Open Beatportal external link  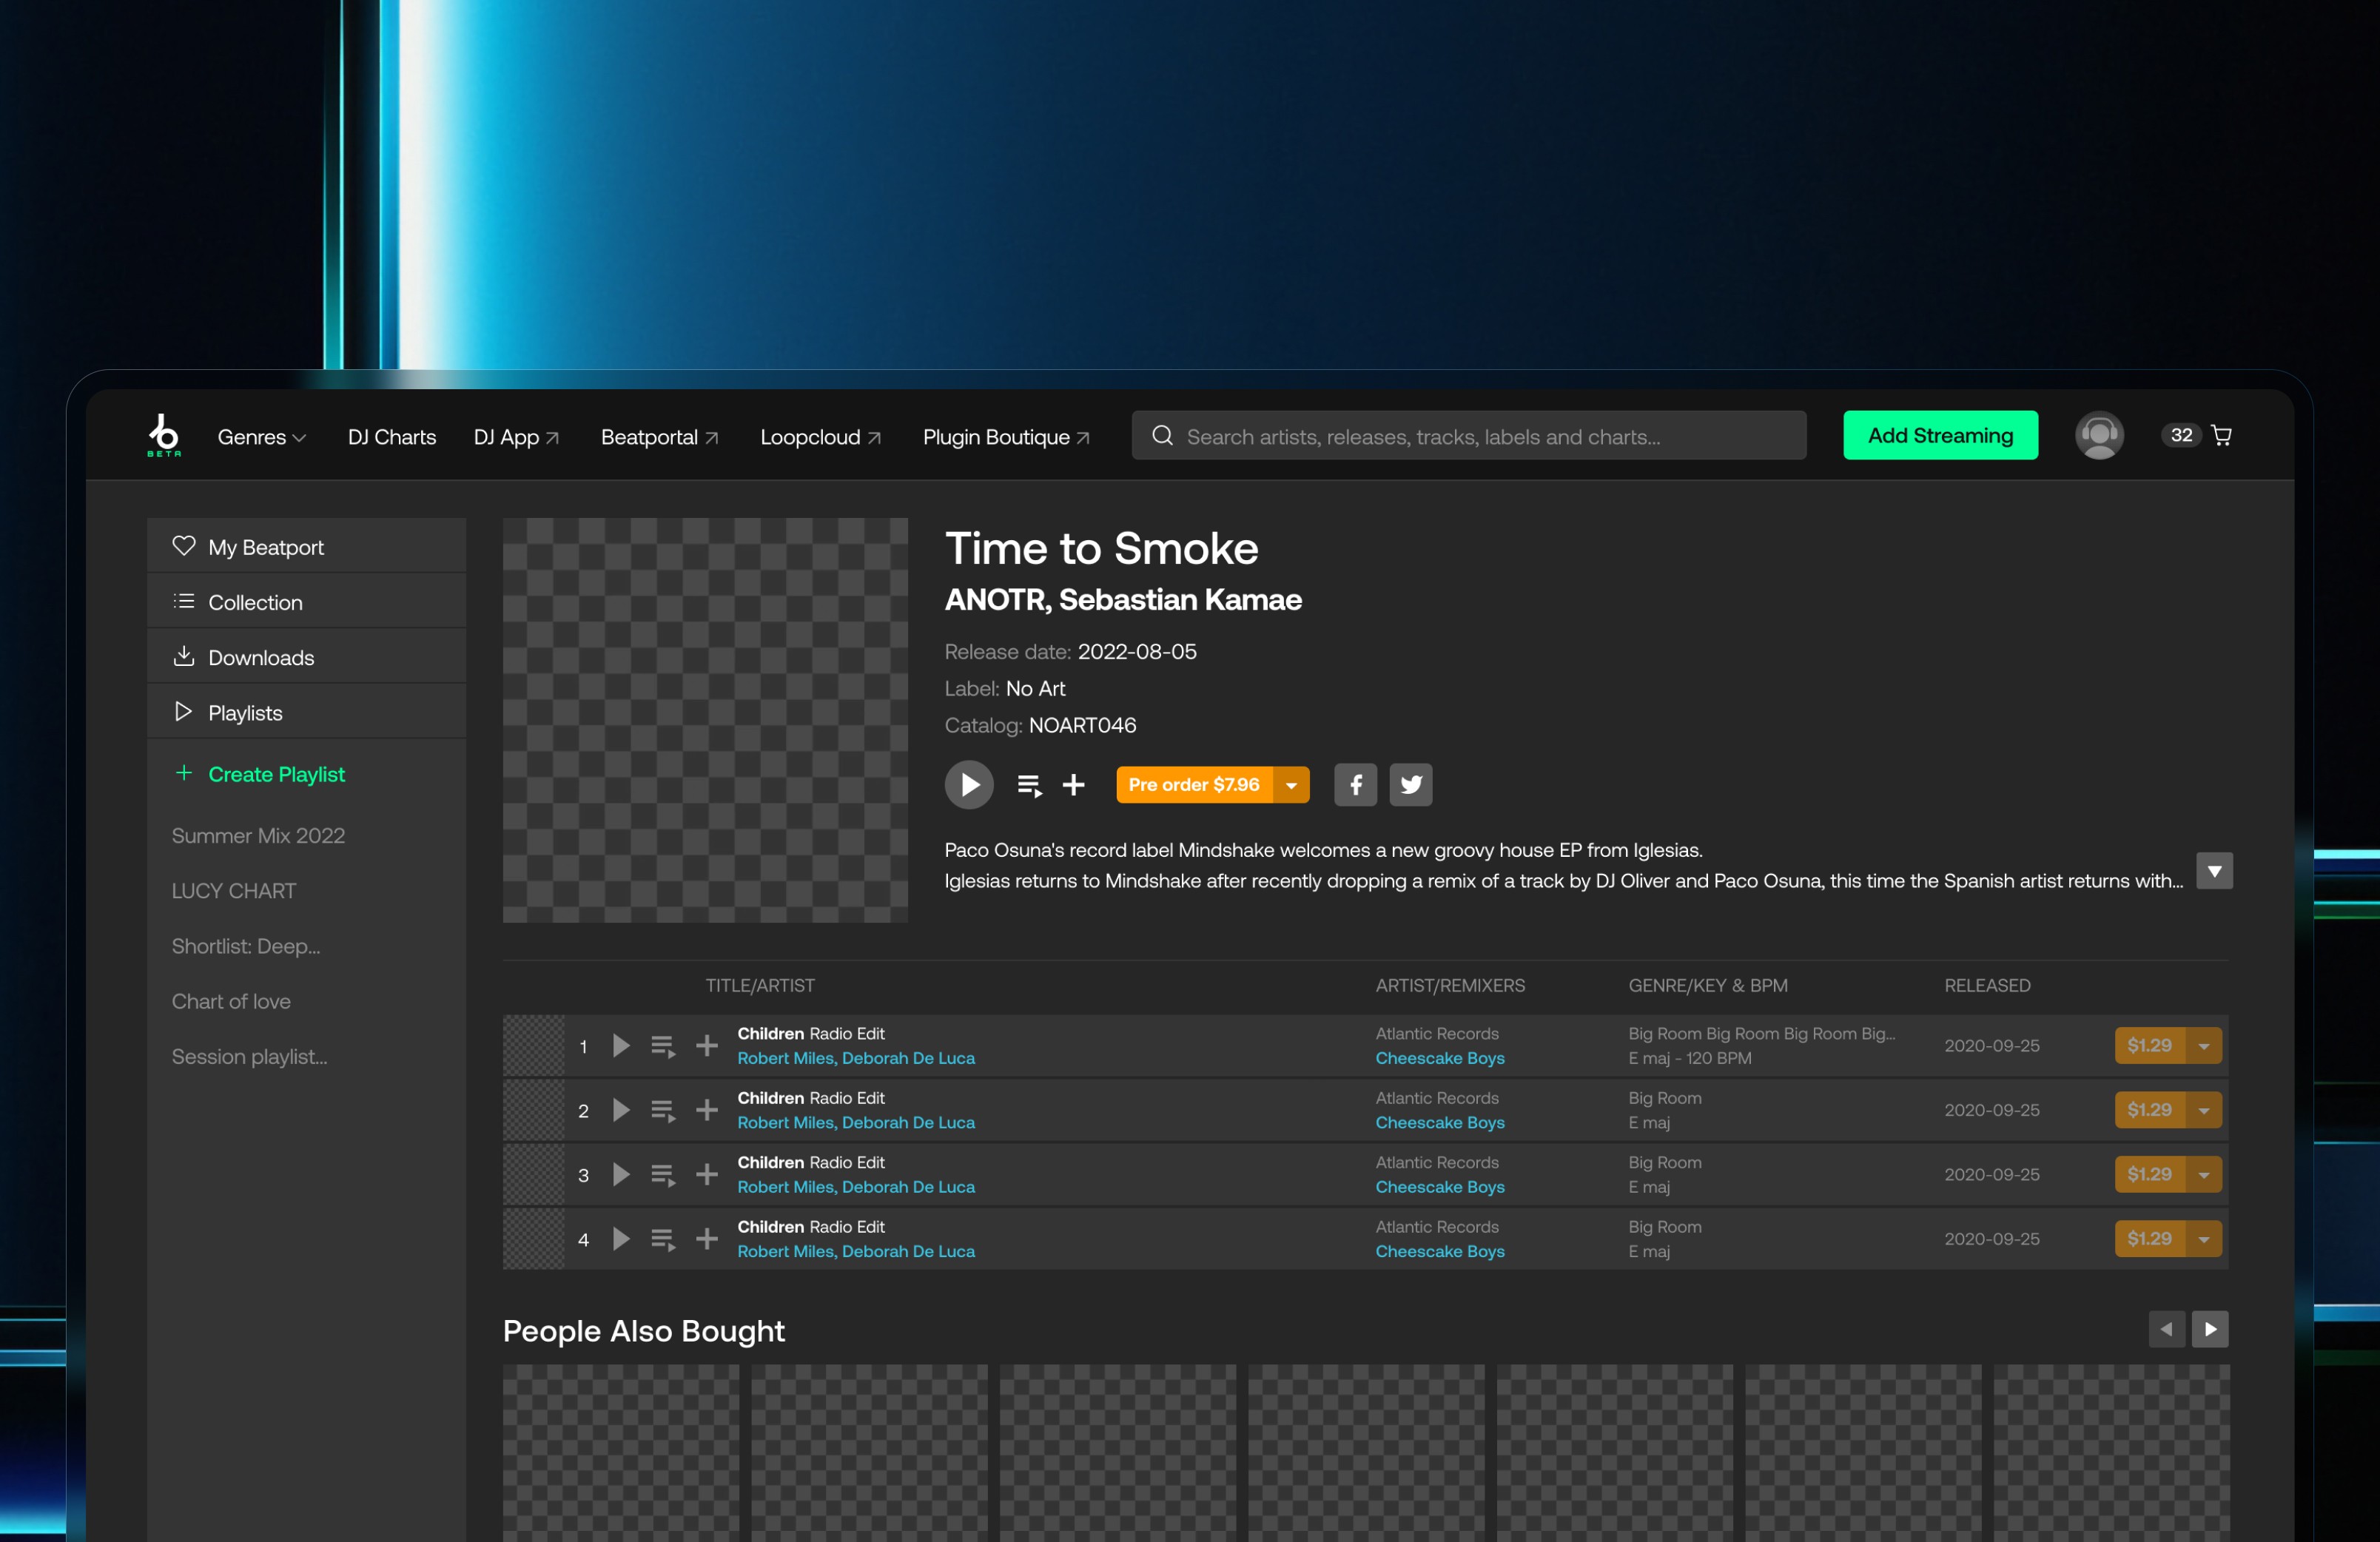660,437
